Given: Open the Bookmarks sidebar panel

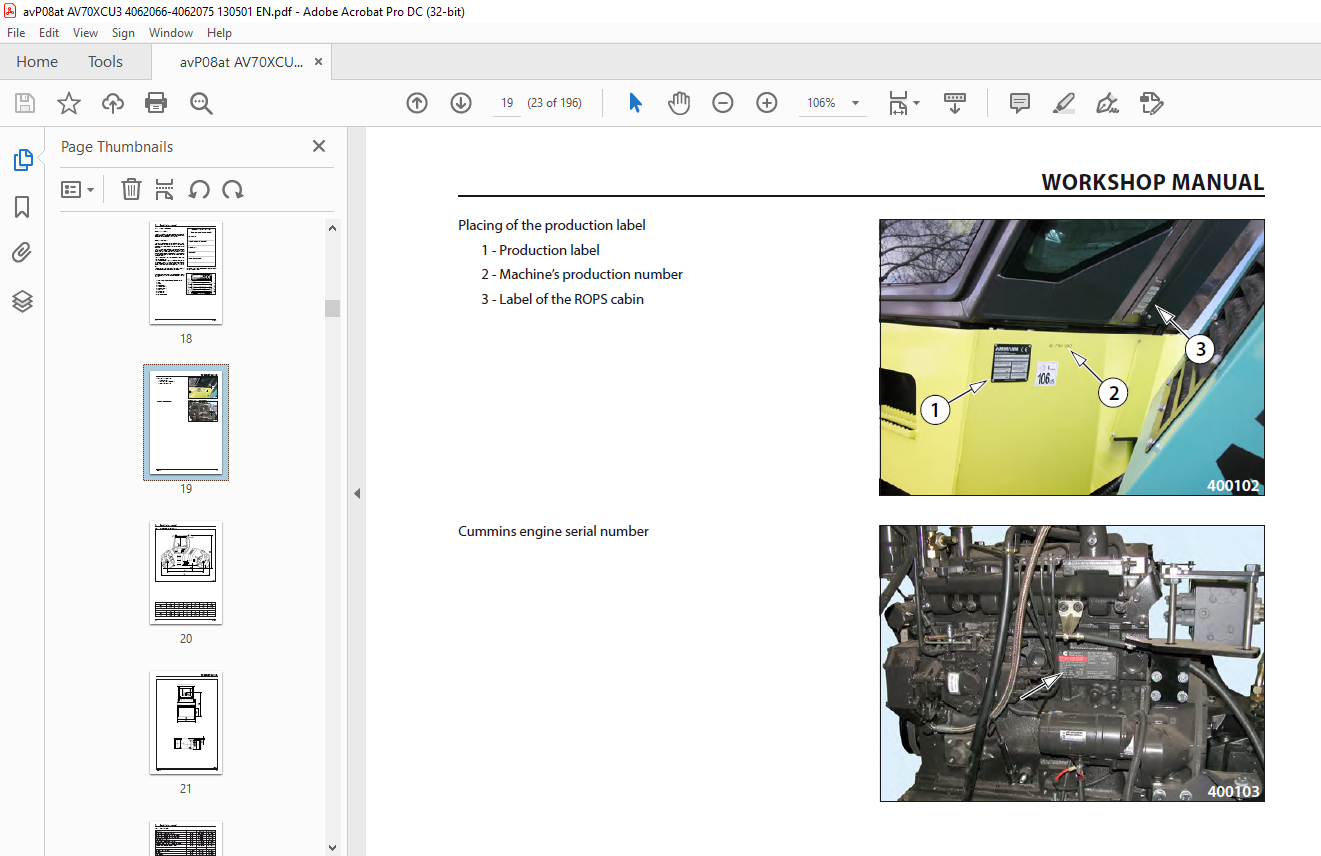Looking at the screenshot, I should (22, 207).
